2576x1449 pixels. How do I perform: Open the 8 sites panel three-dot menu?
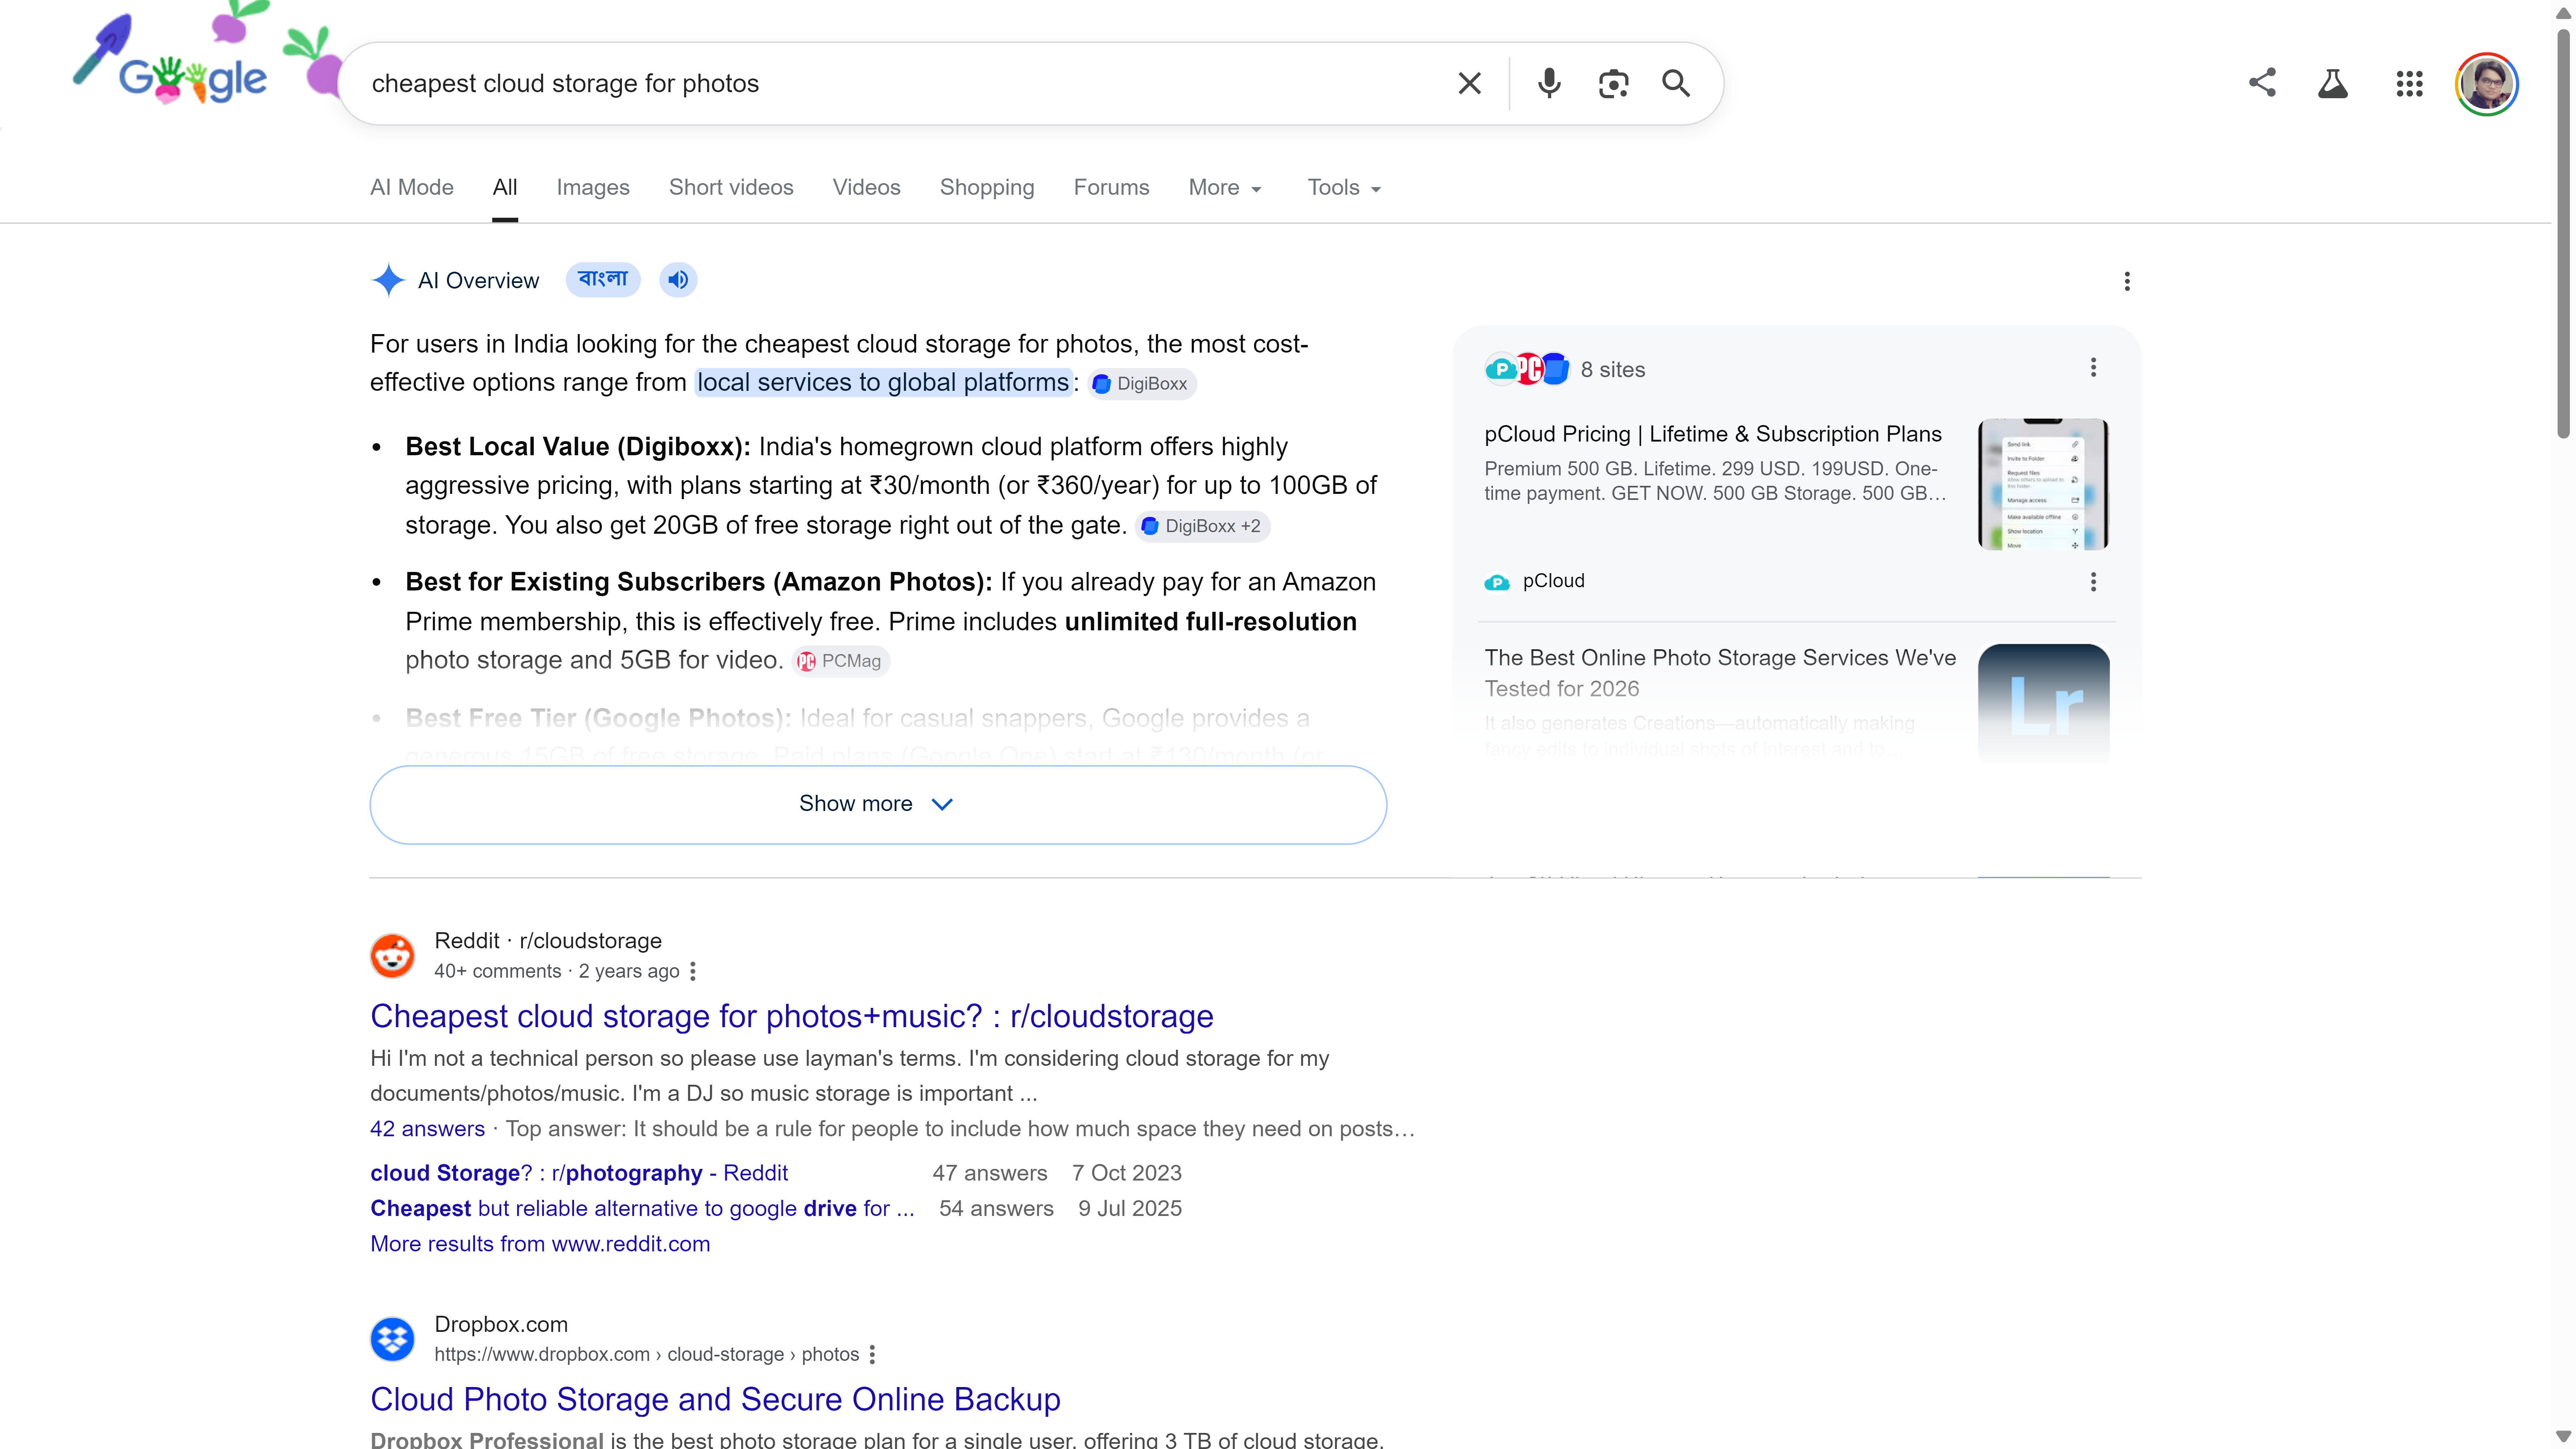(2093, 368)
